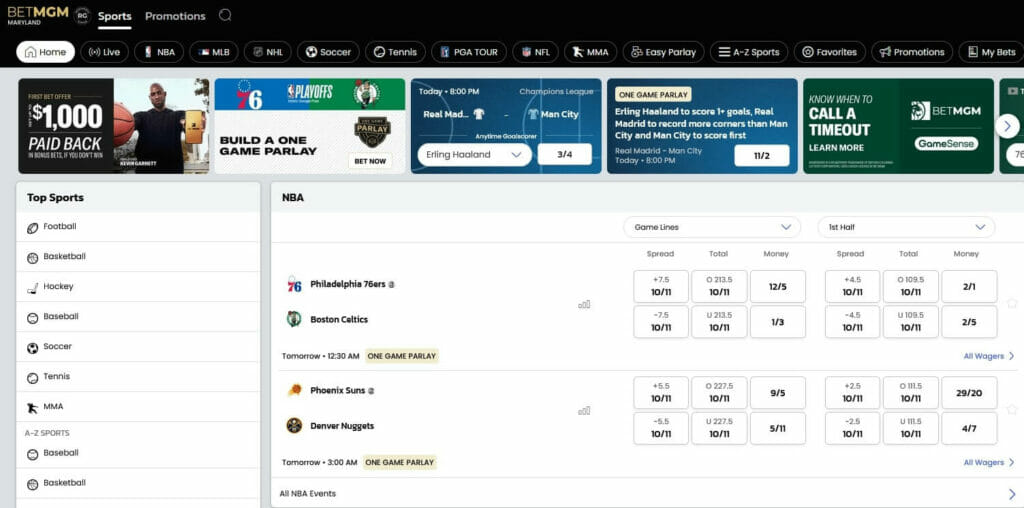Open the MMA navigation pill
The height and width of the screenshot is (508, 1024).
[590, 52]
